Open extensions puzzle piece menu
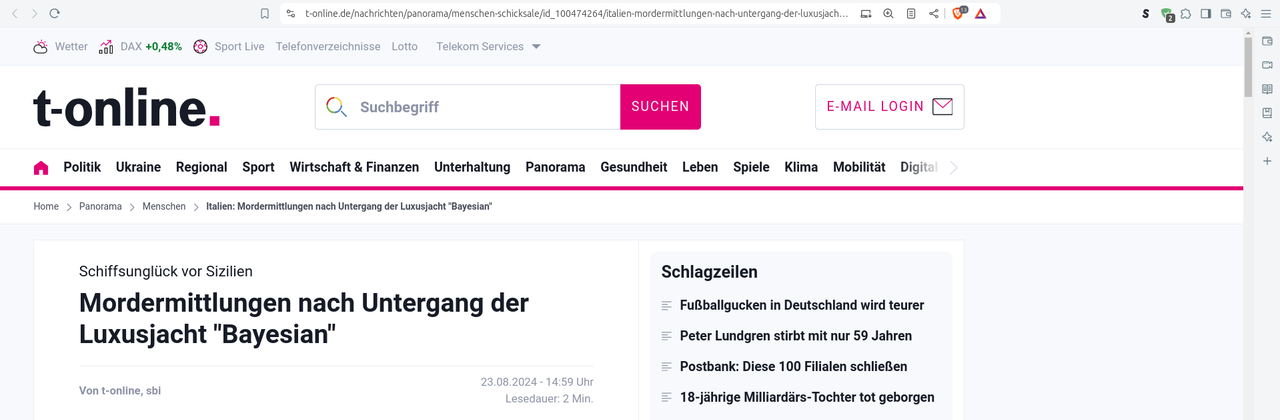Screen dimensions: 1280x420 [x=1186, y=13]
